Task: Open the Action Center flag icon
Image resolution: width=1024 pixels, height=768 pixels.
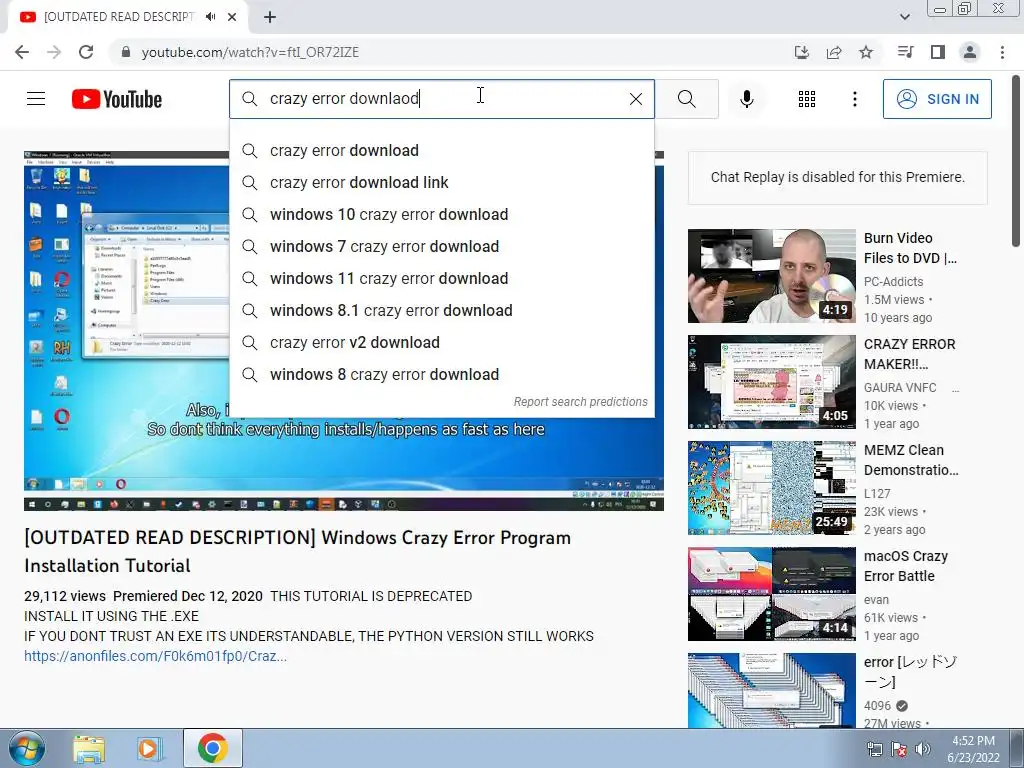Action: (x=898, y=749)
